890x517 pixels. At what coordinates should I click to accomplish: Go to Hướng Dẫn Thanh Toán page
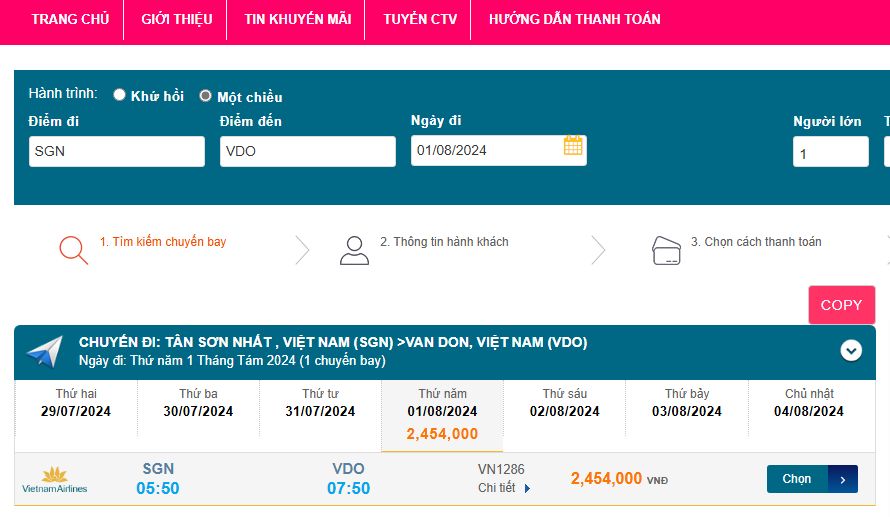pyautogui.click(x=574, y=19)
